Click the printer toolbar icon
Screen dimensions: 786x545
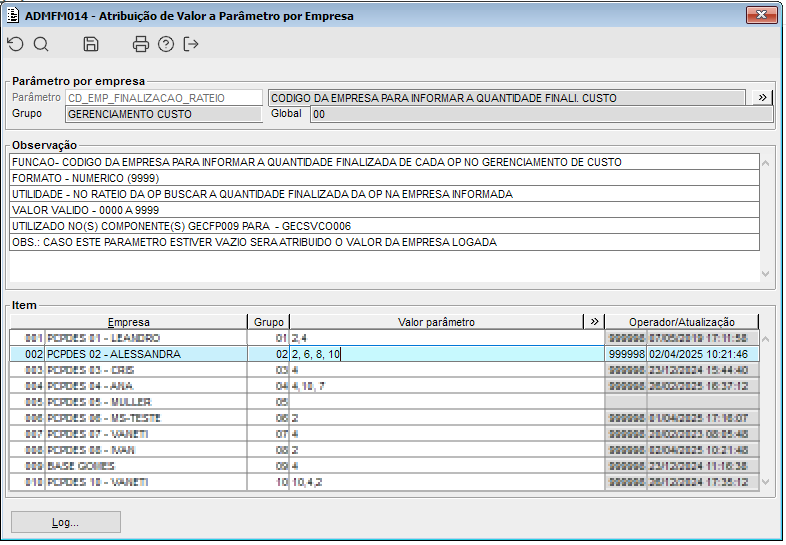click(x=141, y=44)
